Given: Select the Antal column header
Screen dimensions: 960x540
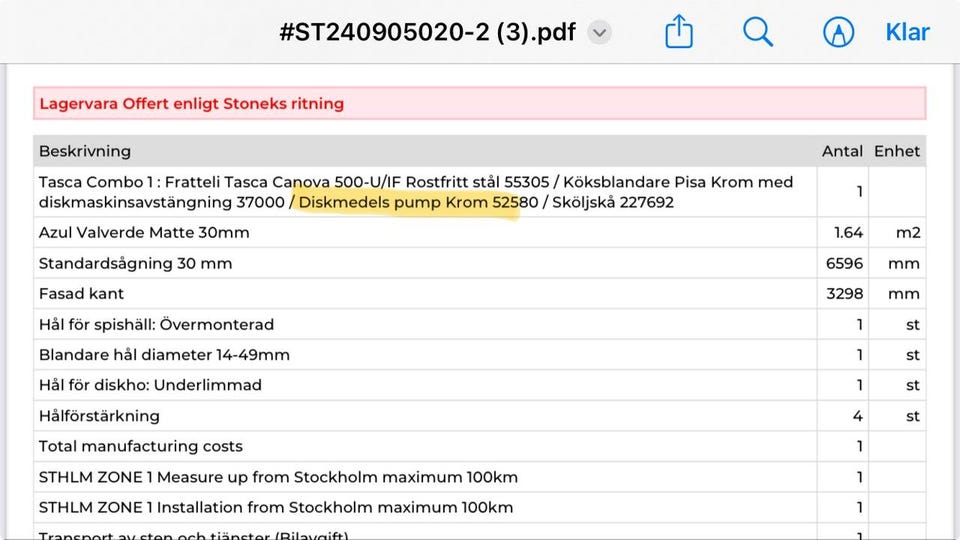Looking at the screenshot, I should (842, 151).
